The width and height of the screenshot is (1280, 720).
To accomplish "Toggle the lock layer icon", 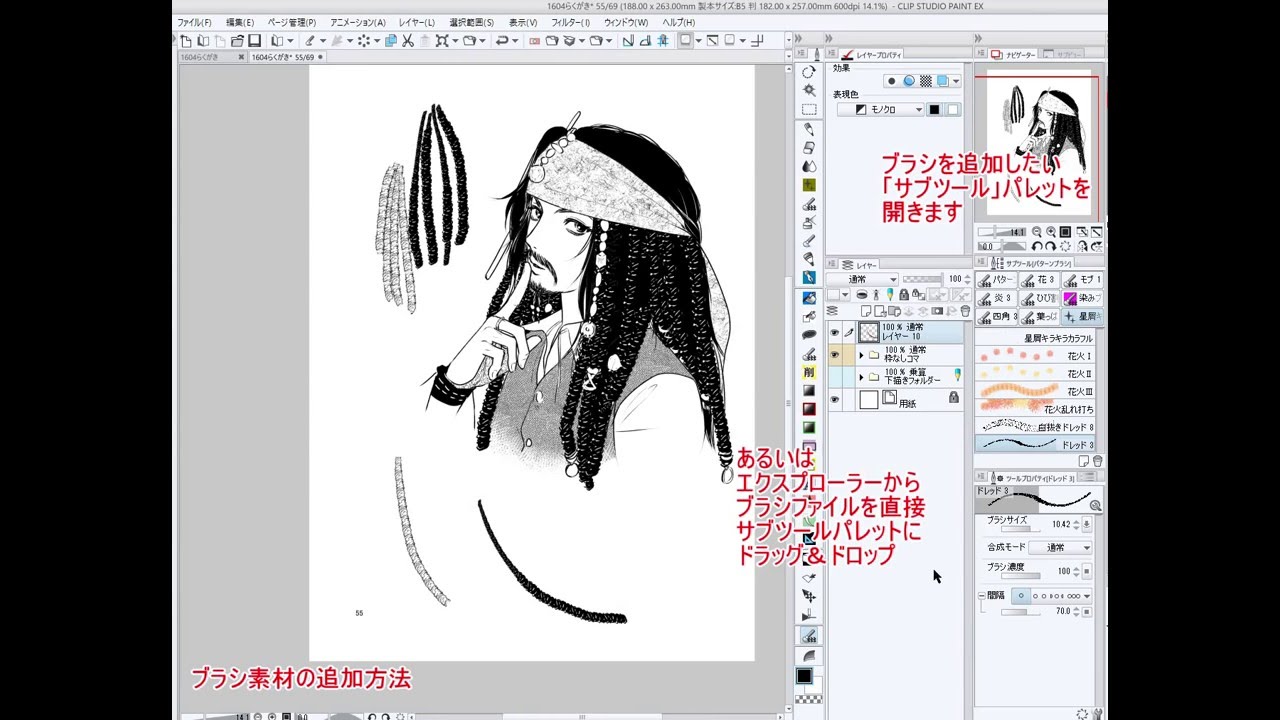I will [x=904, y=295].
